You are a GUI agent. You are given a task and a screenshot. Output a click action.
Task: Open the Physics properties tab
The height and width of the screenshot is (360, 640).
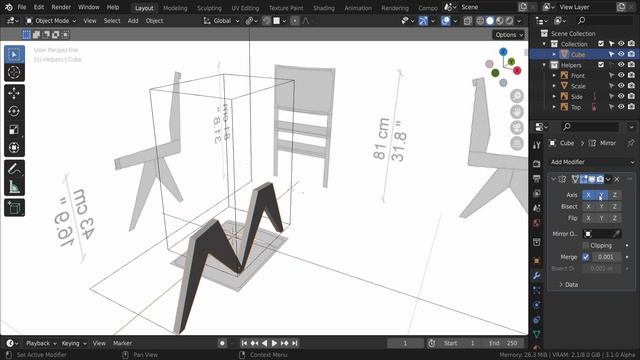(537, 305)
